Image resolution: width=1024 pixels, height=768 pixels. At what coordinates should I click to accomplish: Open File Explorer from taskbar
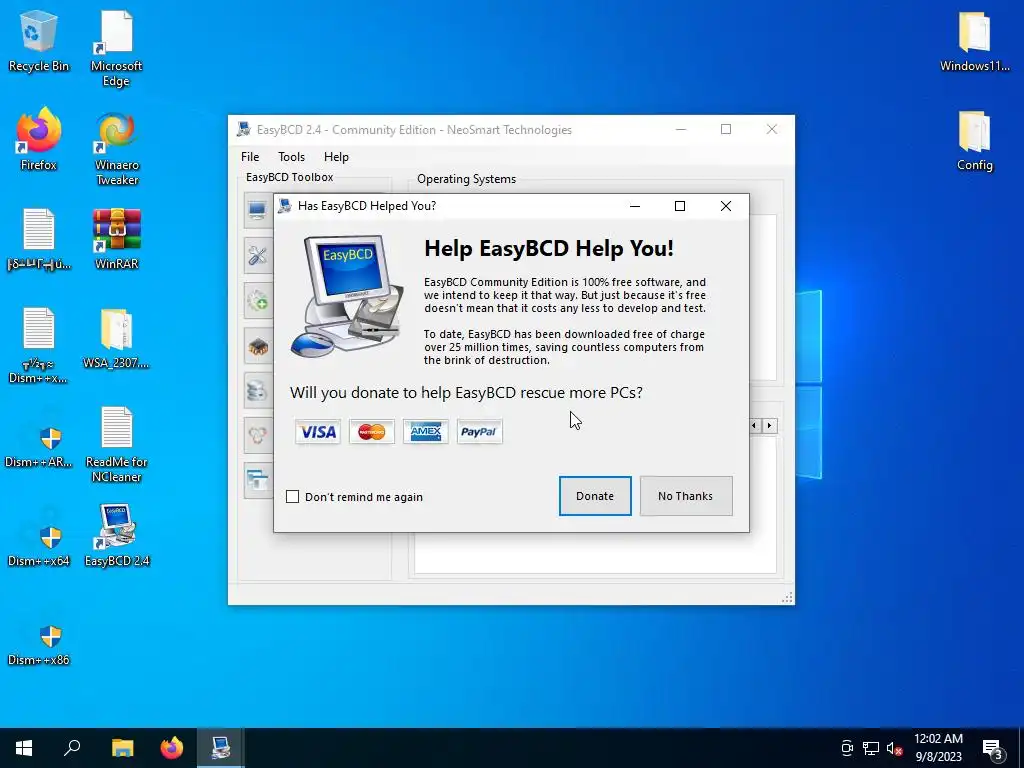pos(122,748)
